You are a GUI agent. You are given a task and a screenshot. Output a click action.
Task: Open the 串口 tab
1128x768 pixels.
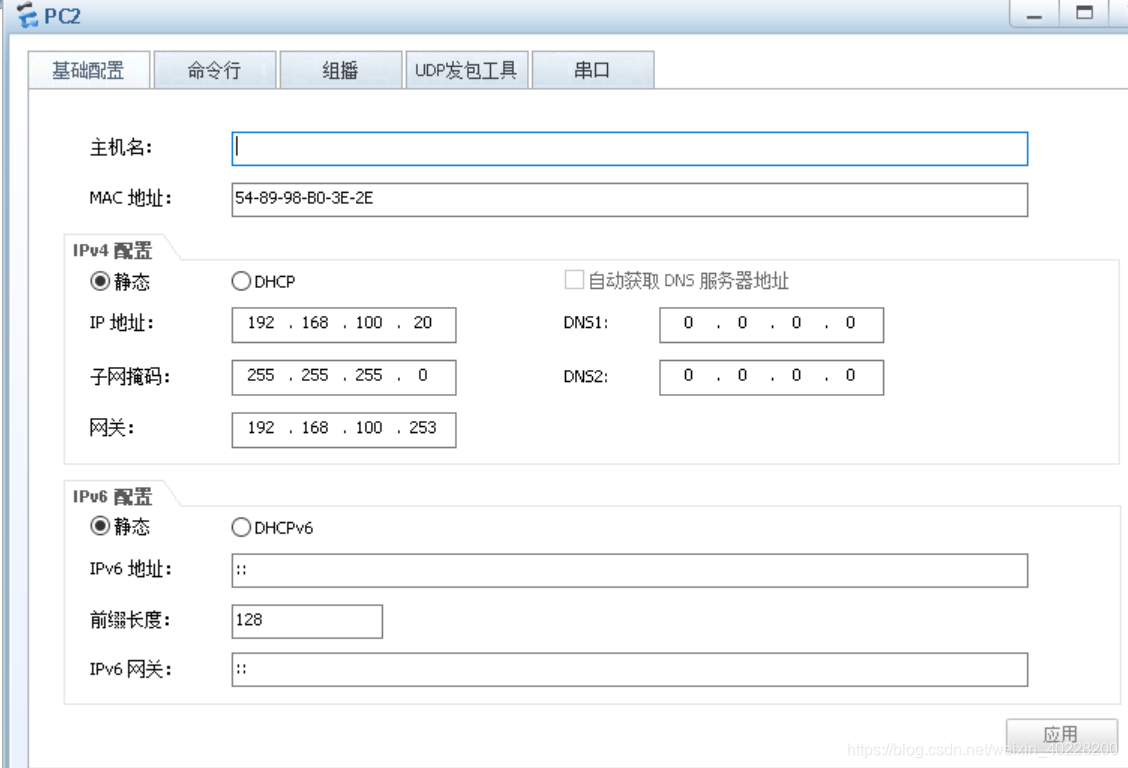[x=592, y=70]
